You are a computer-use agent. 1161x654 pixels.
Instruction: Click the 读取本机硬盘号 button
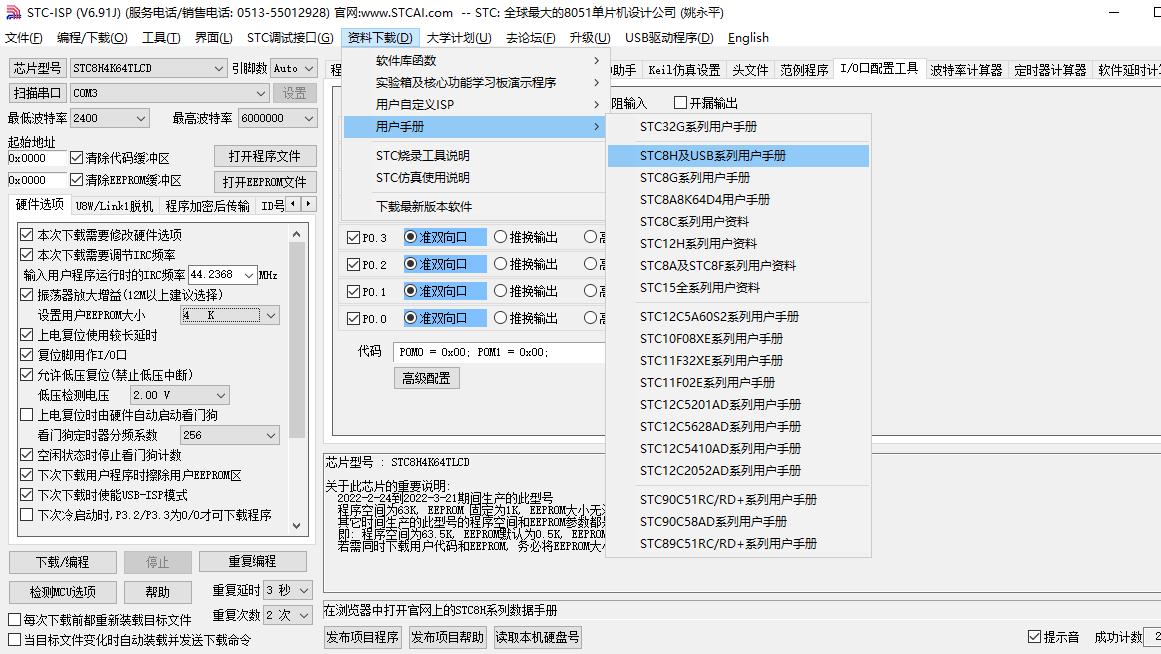click(x=537, y=637)
